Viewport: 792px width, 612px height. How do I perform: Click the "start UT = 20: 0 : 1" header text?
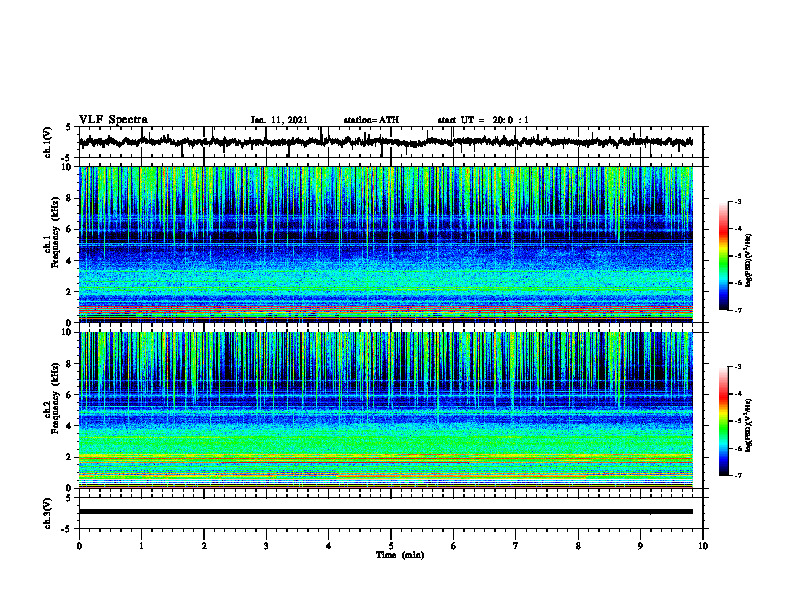click(x=483, y=120)
